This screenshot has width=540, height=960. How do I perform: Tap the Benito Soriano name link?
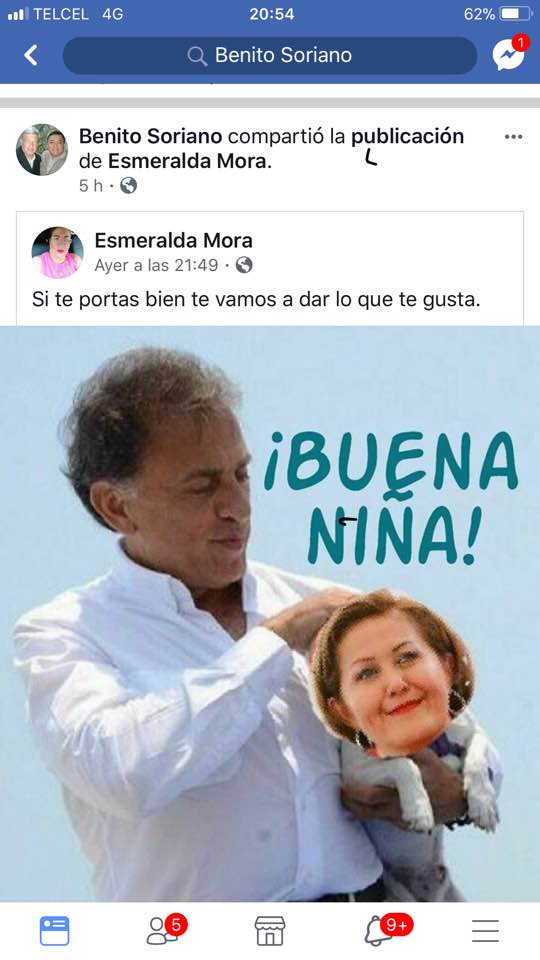pos(151,136)
